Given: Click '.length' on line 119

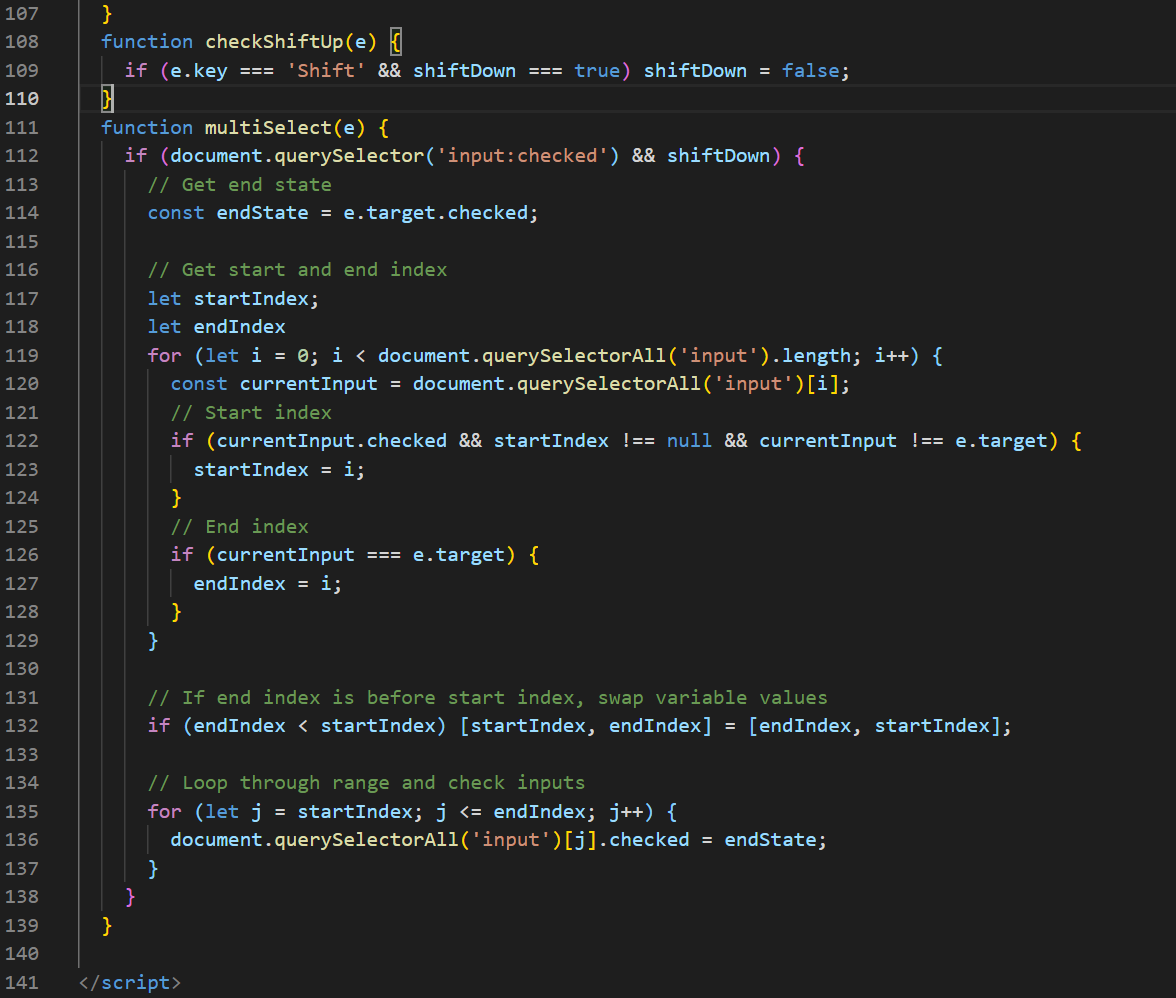Looking at the screenshot, I should point(811,355).
